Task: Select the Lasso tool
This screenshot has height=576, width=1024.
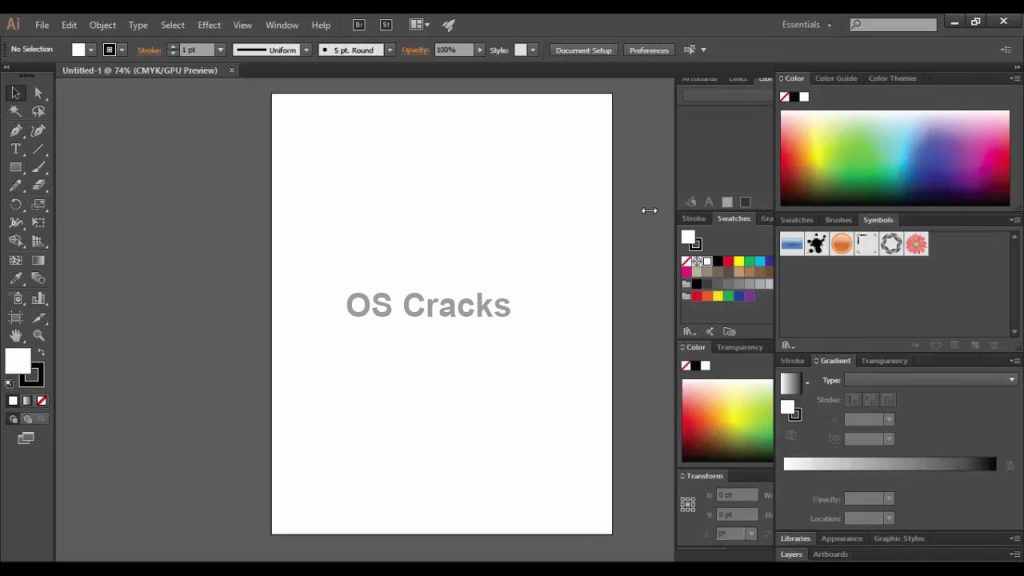Action: coord(39,112)
